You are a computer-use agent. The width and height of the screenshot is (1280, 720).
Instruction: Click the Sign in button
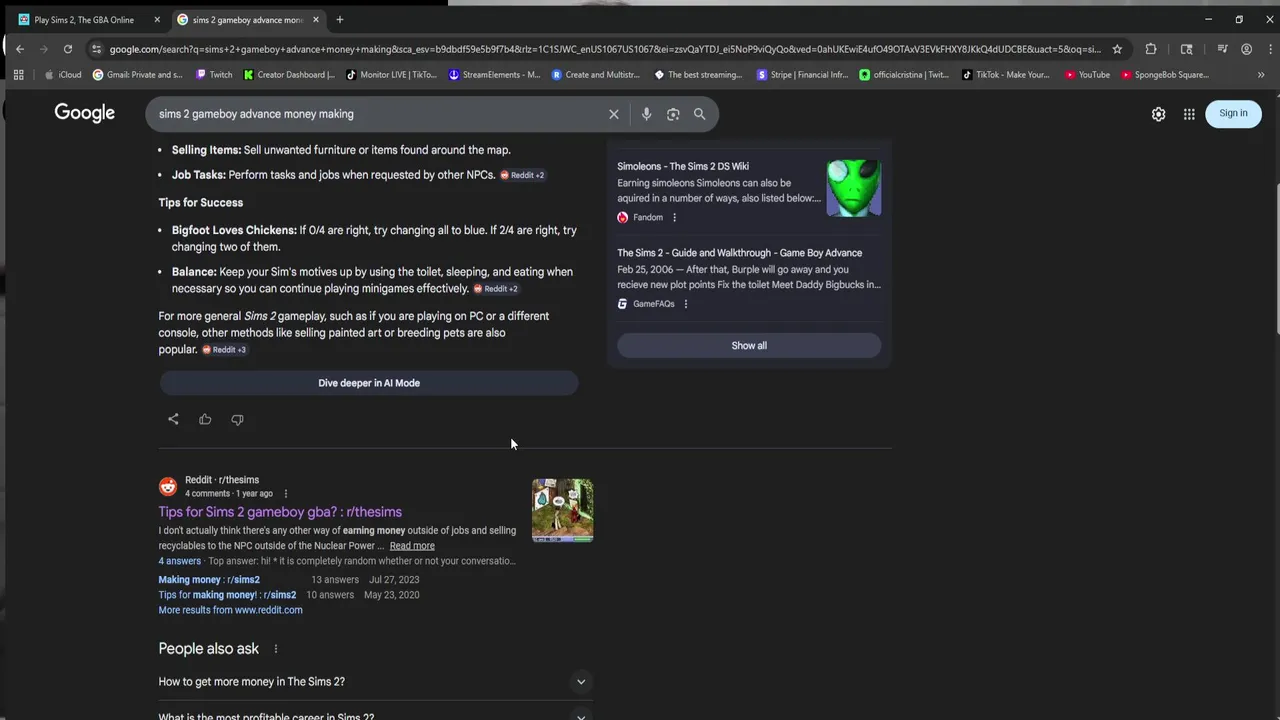pos(1233,114)
